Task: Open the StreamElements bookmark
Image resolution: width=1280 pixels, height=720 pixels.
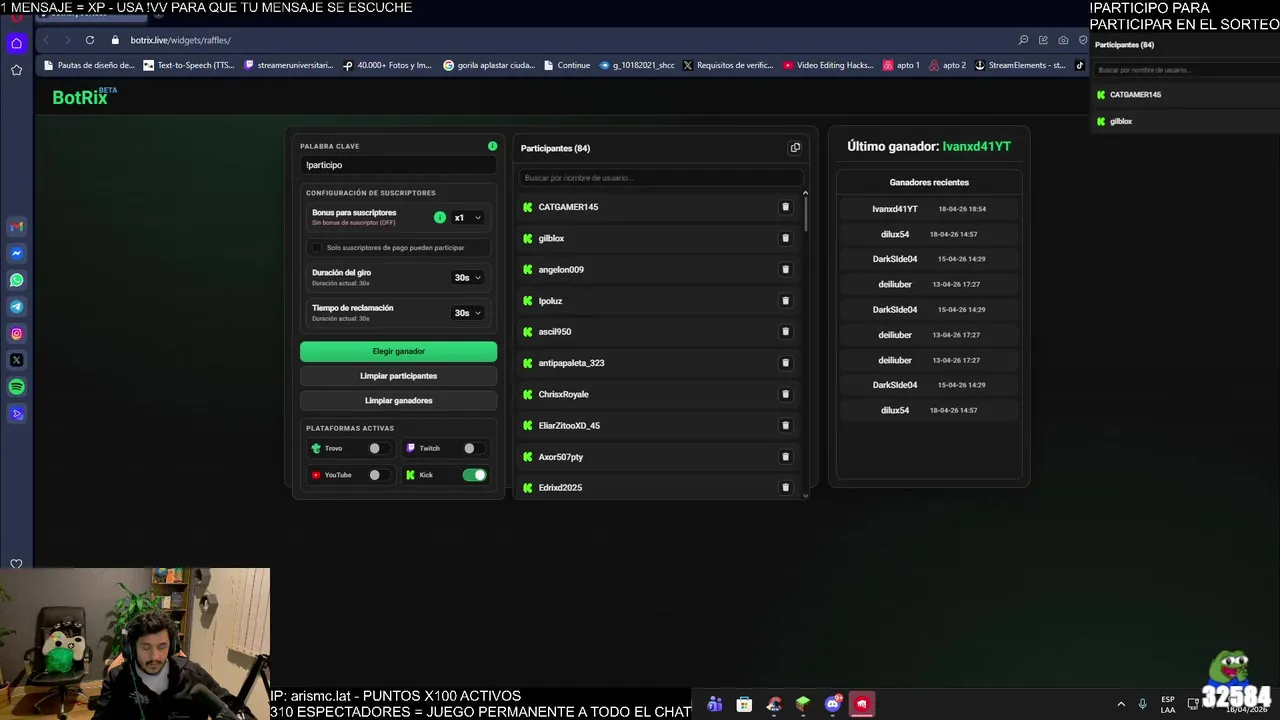Action: click(x=1020, y=65)
